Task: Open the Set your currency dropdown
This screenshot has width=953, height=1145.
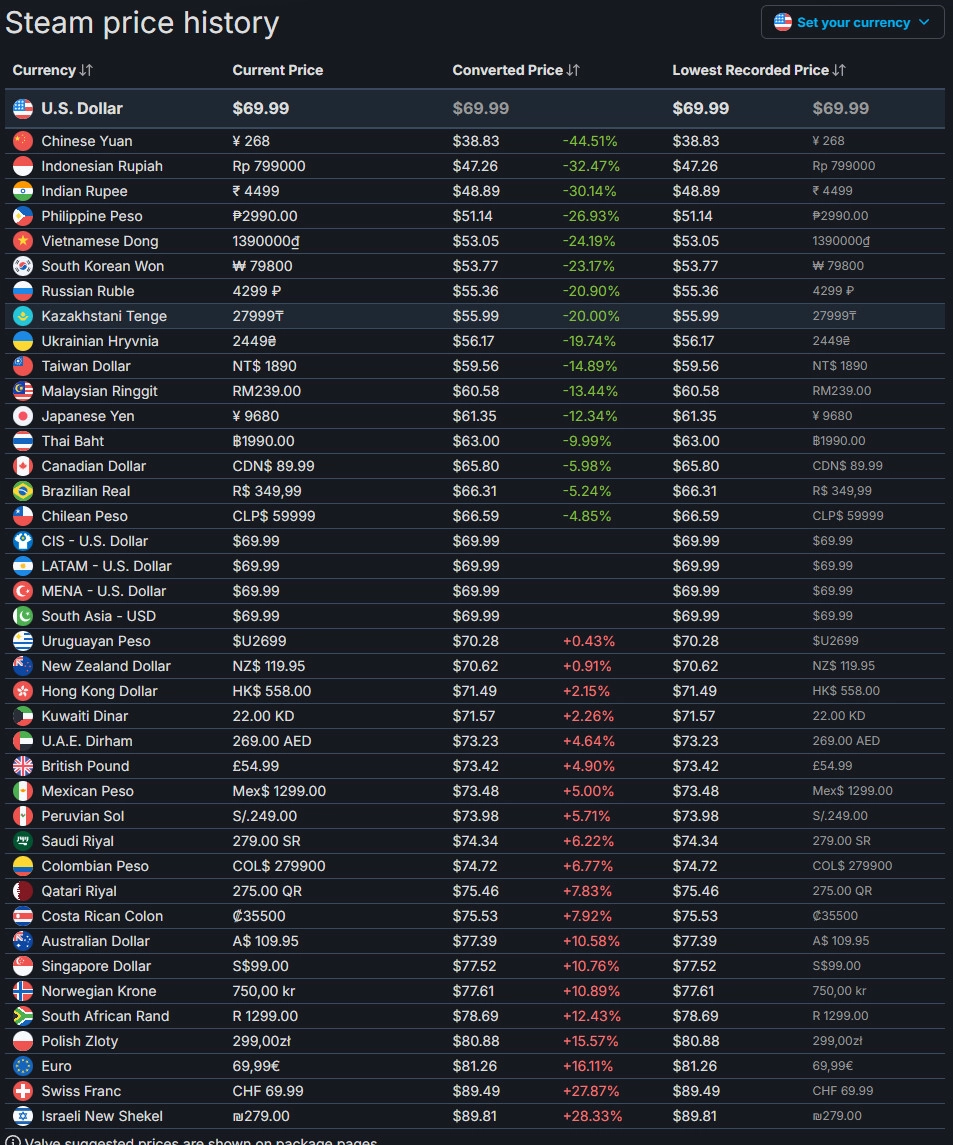Action: coord(852,22)
